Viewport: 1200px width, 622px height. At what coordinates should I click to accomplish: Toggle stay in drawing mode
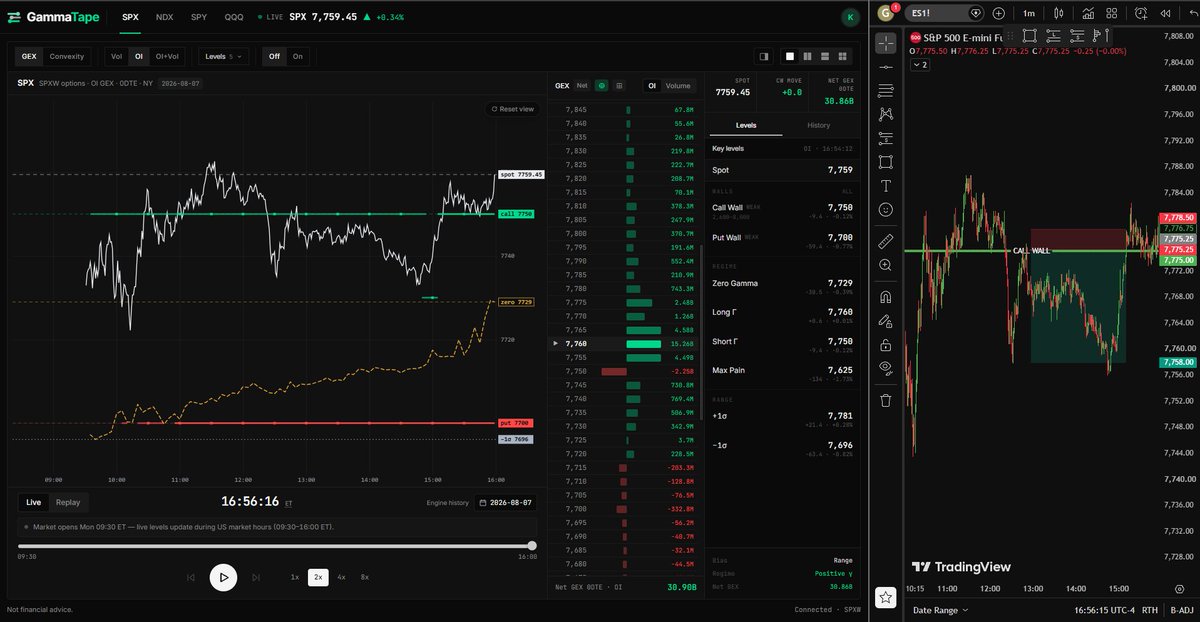(885, 321)
